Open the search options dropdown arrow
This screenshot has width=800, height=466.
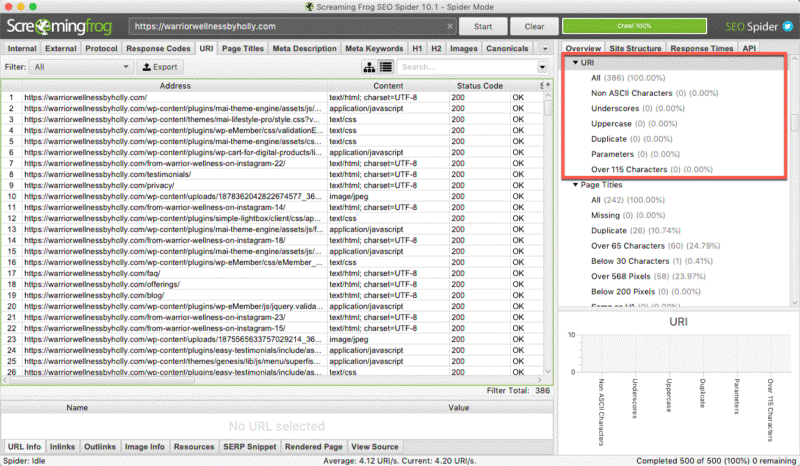542,67
